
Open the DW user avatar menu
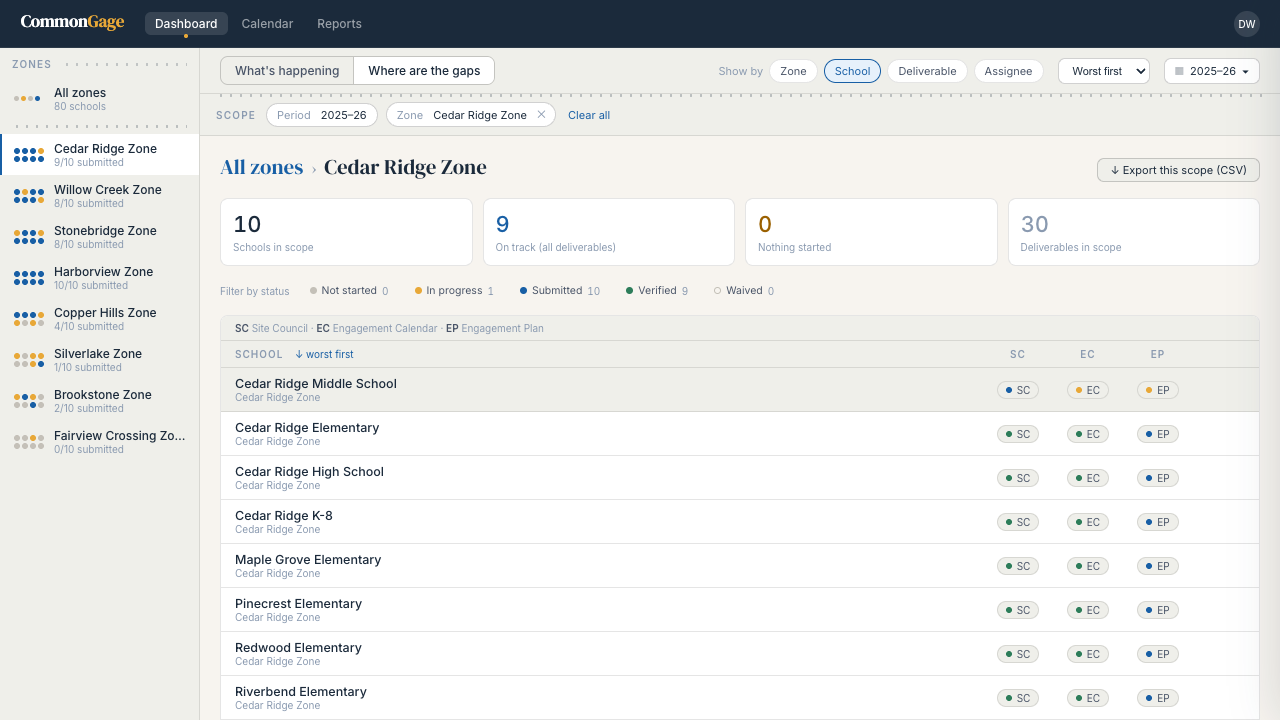point(1246,24)
